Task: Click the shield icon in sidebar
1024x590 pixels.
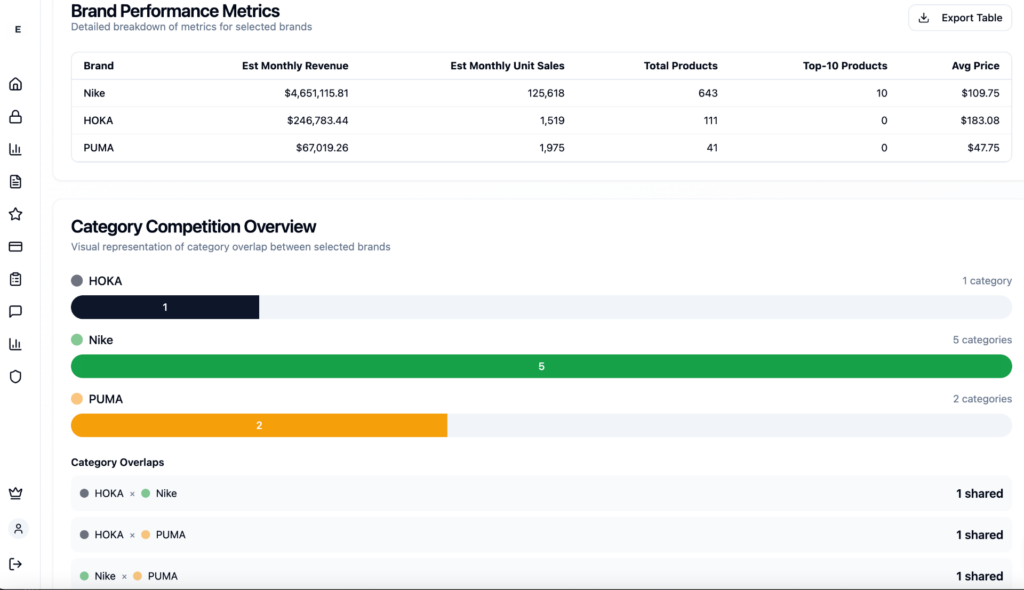Action: (x=15, y=377)
